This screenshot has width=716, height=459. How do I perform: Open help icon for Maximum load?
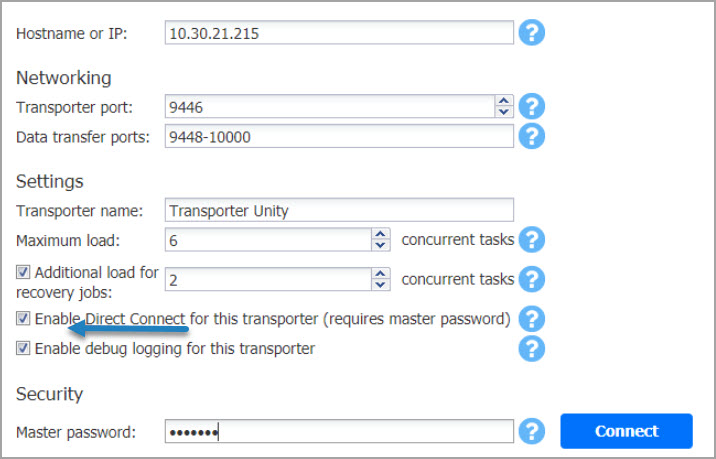click(x=532, y=239)
